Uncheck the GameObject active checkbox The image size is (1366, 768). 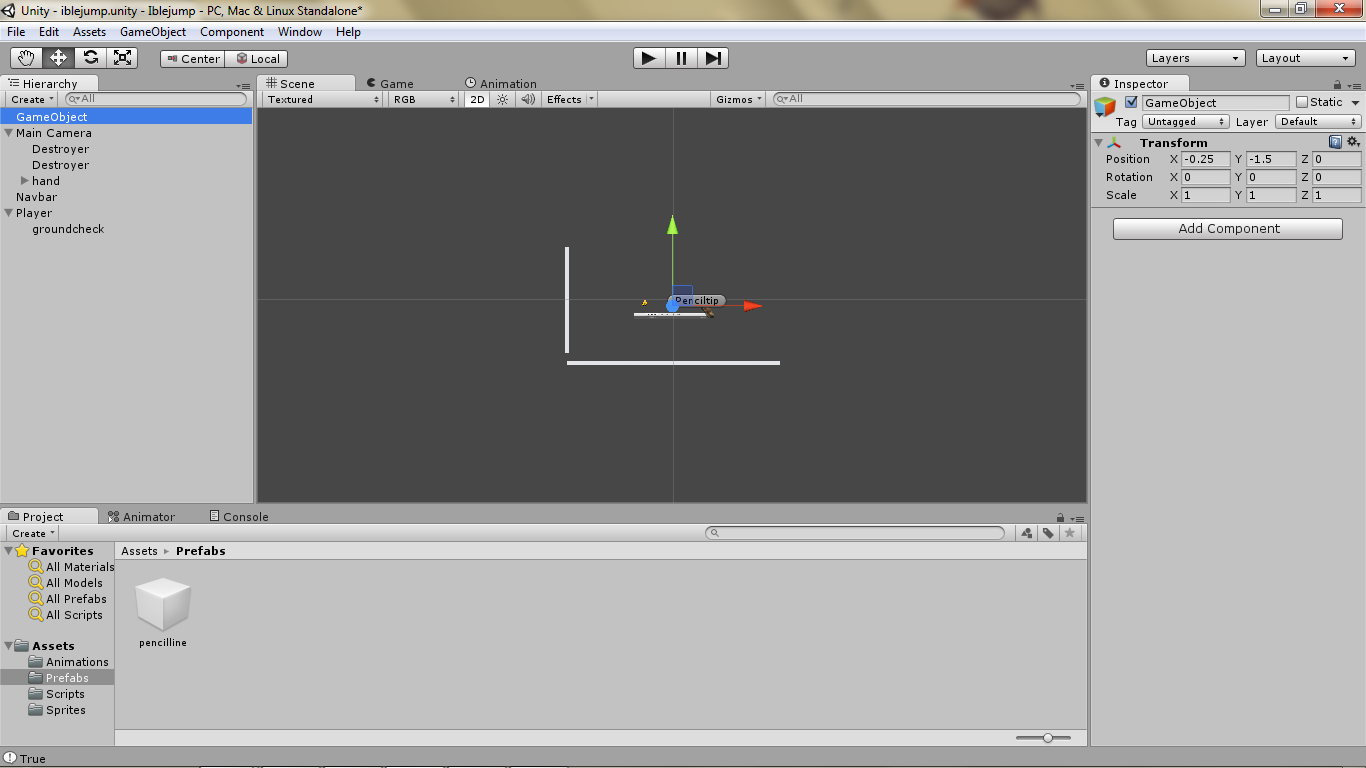click(x=1131, y=102)
